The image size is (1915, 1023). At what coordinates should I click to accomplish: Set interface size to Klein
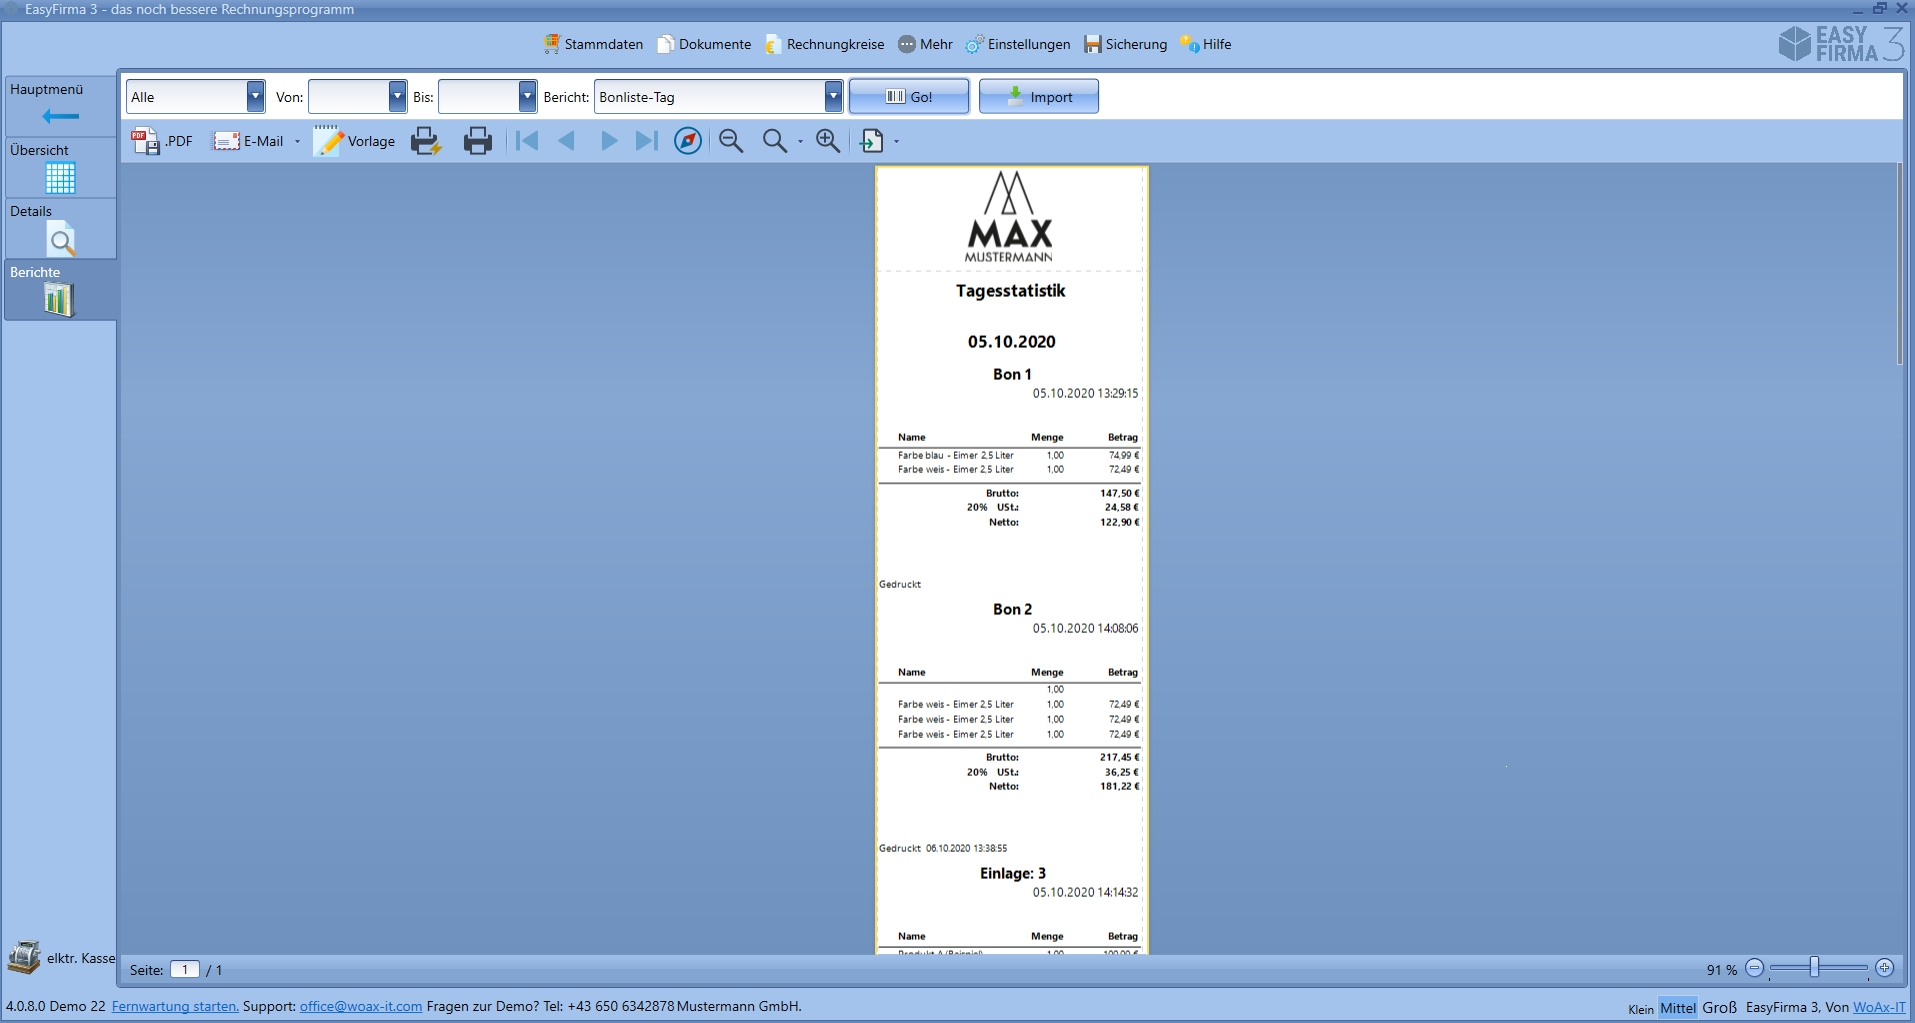pos(1641,1009)
